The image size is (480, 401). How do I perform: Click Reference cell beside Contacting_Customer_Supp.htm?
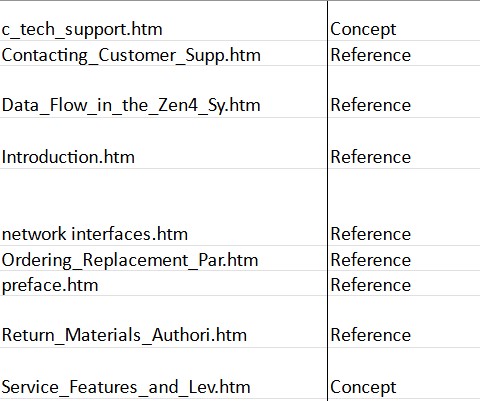point(404,53)
